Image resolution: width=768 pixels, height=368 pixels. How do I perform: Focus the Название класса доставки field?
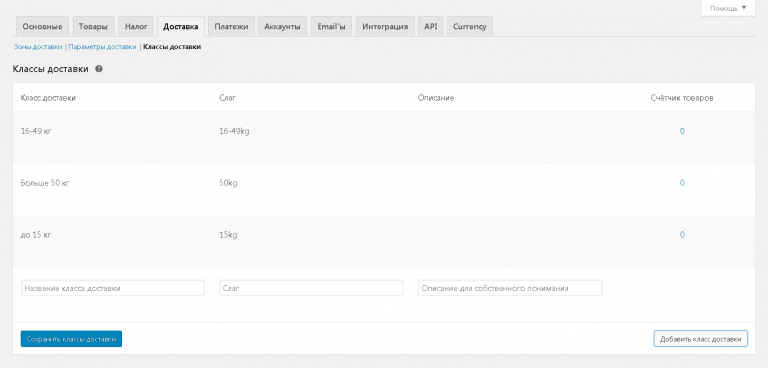click(x=113, y=288)
